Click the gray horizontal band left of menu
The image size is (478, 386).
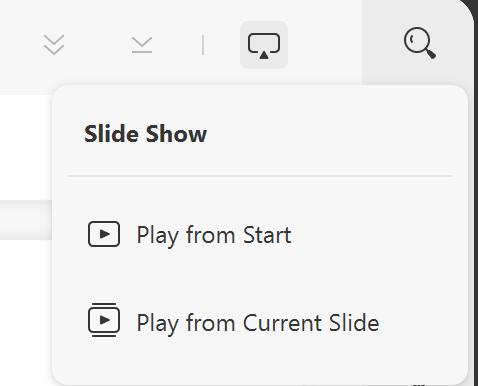(x=26, y=220)
